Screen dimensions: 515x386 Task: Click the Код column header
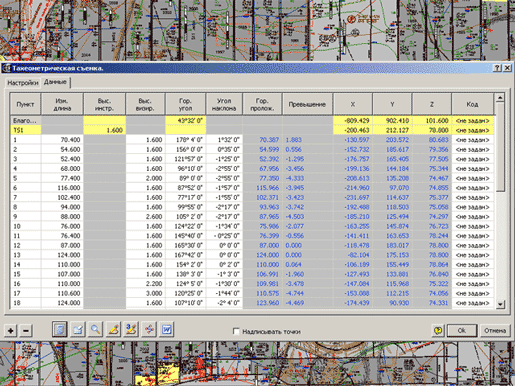[x=472, y=104]
